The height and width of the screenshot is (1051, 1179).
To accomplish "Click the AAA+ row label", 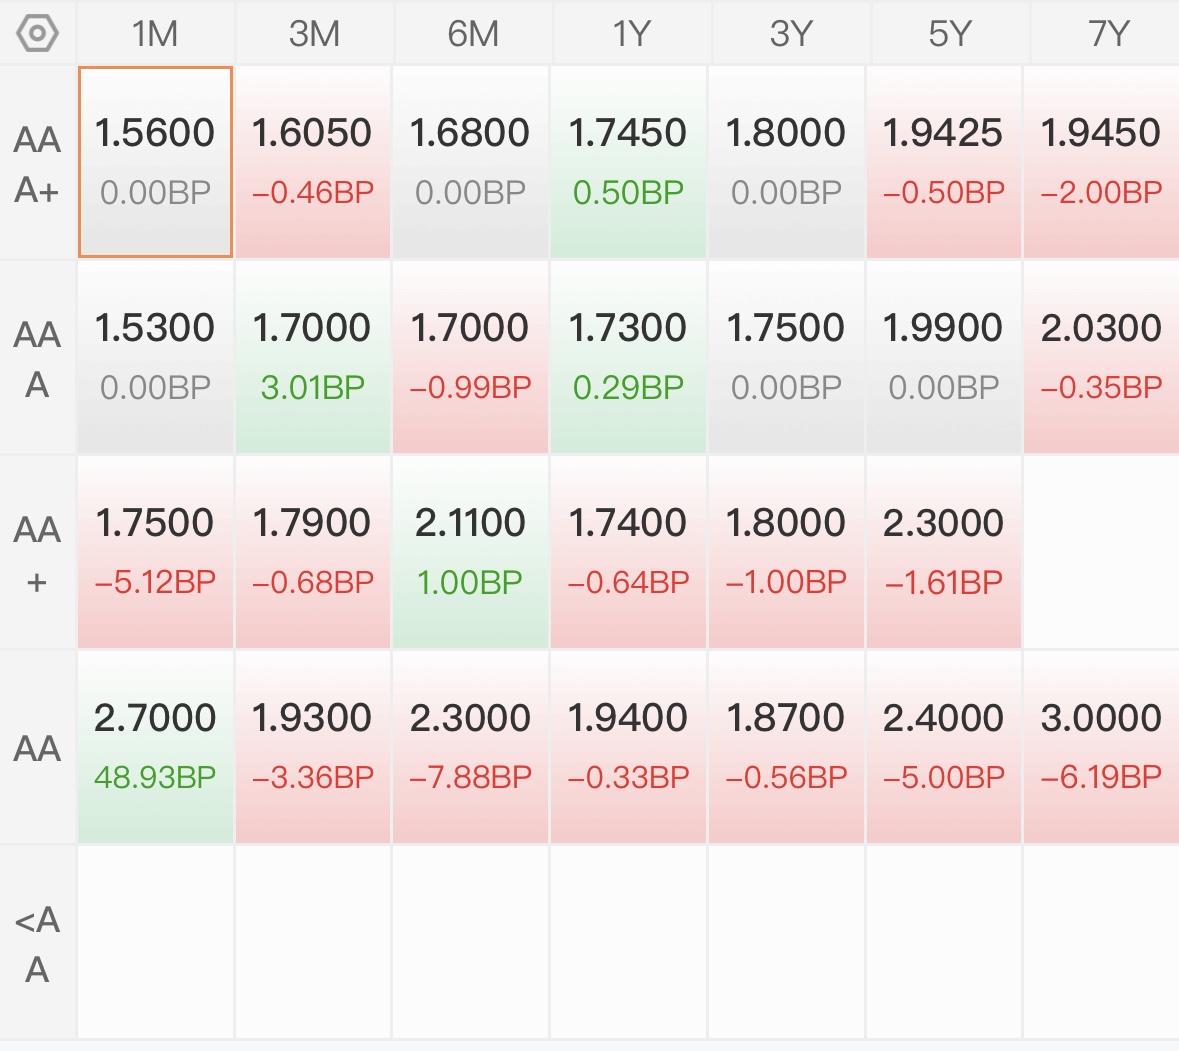I will (38, 164).
